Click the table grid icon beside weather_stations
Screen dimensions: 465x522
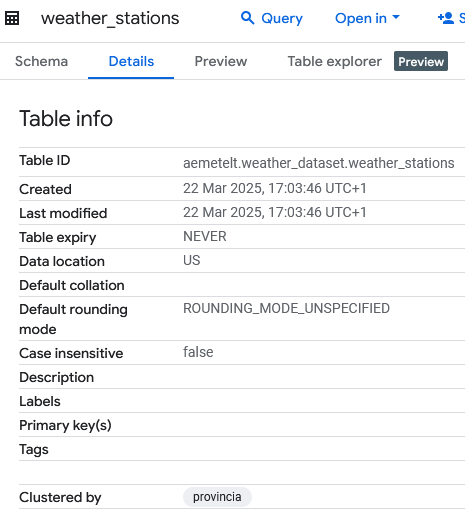click(x=12, y=18)
